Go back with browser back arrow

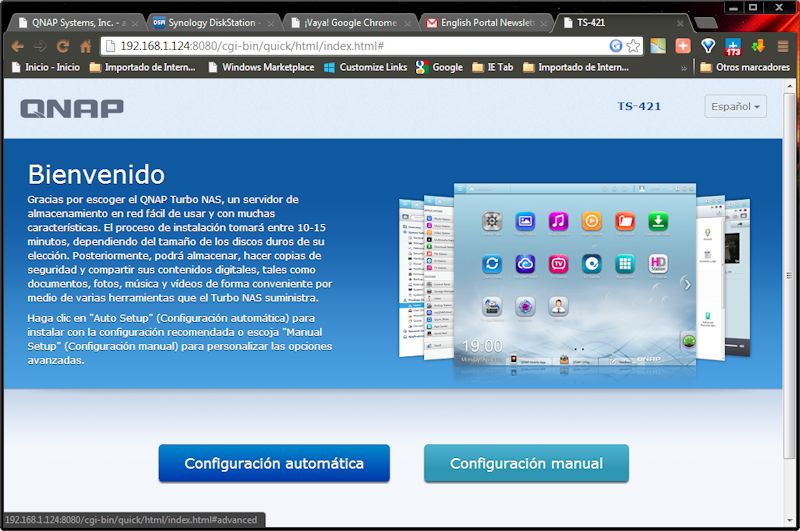17,46
